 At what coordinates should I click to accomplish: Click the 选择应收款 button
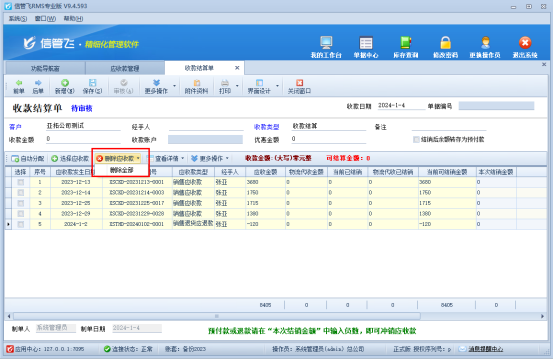coord(70,159)
